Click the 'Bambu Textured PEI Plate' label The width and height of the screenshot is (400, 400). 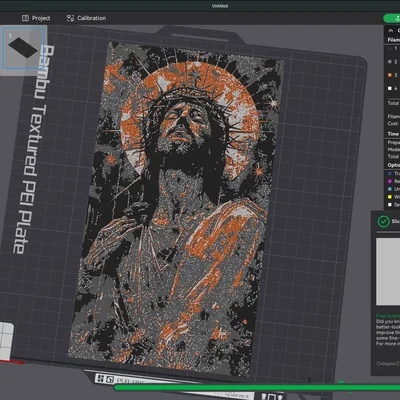click(x=33, y=149)
